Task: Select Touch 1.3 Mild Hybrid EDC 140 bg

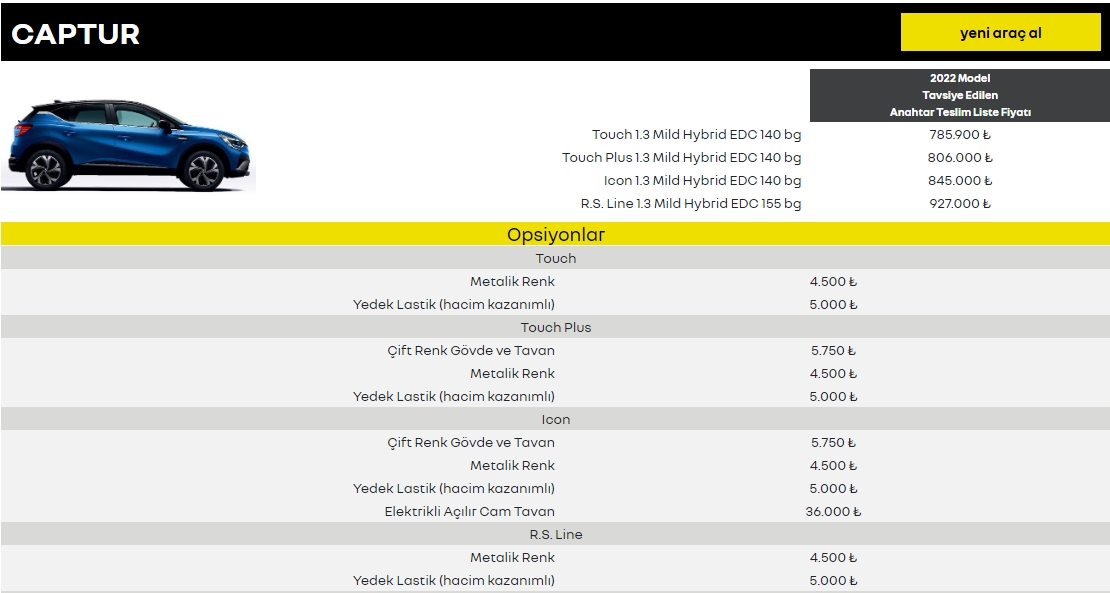Action: click(696, 135)
